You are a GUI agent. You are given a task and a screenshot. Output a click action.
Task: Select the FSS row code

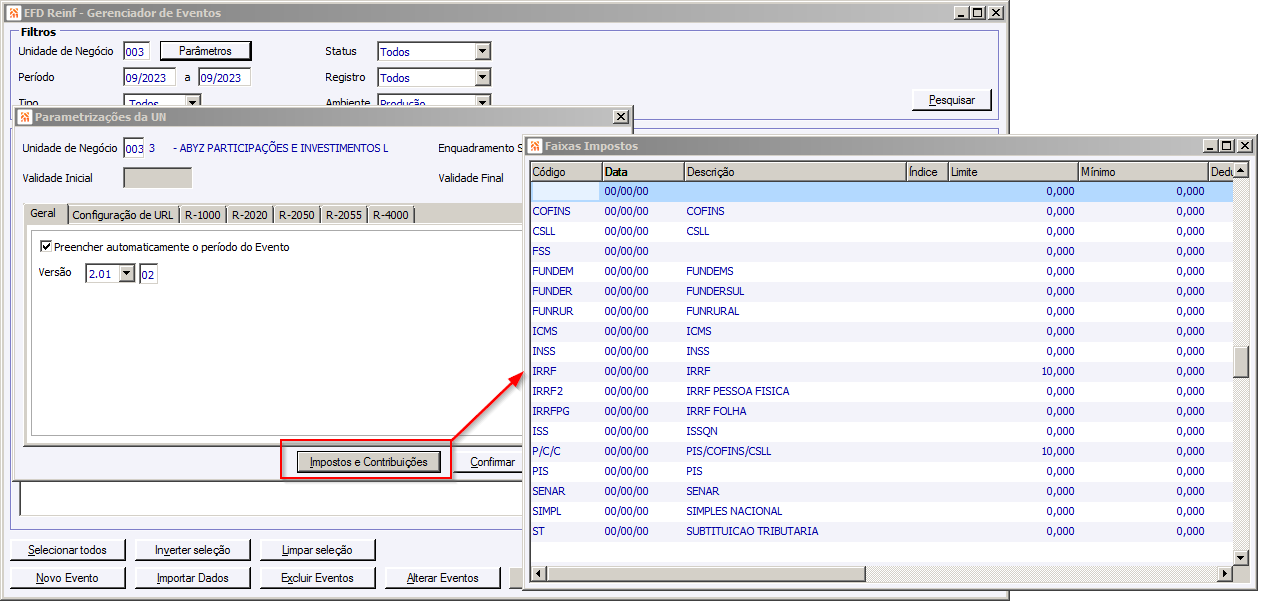pos(543,251)
